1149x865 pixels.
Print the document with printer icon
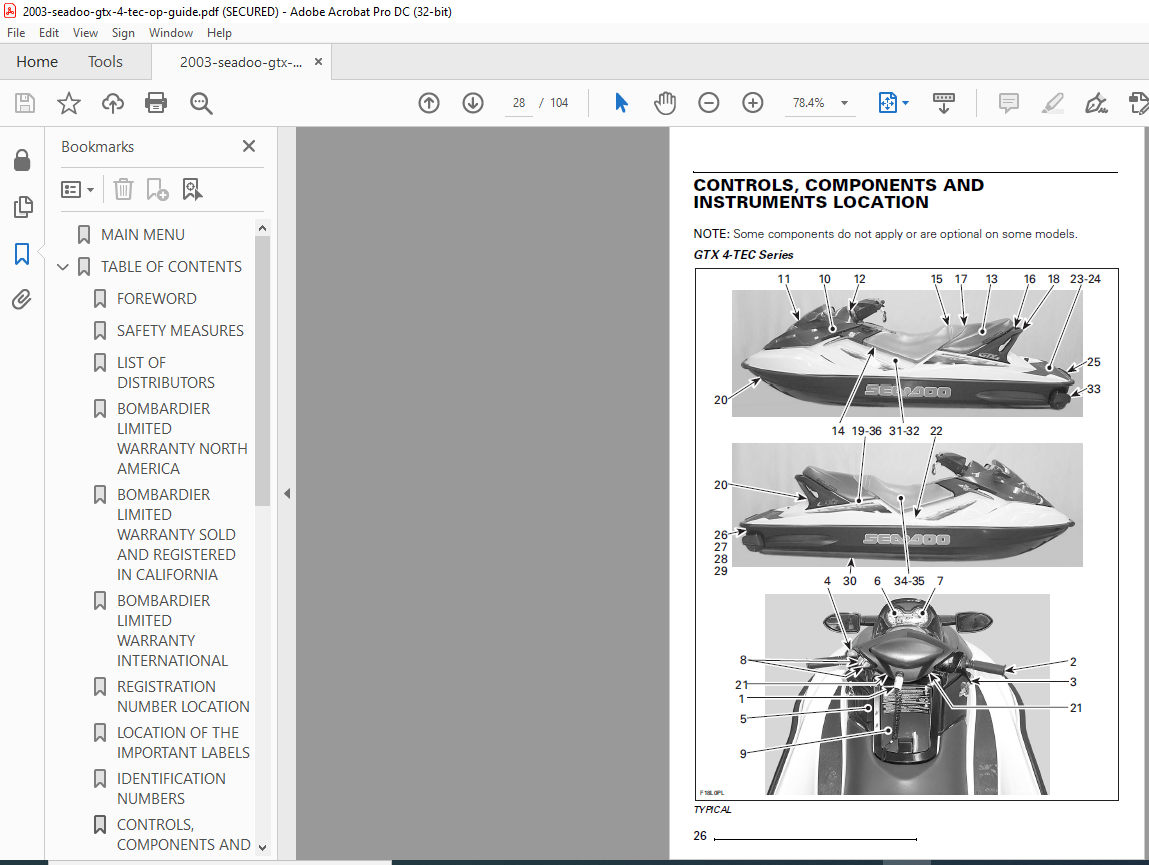156,103
